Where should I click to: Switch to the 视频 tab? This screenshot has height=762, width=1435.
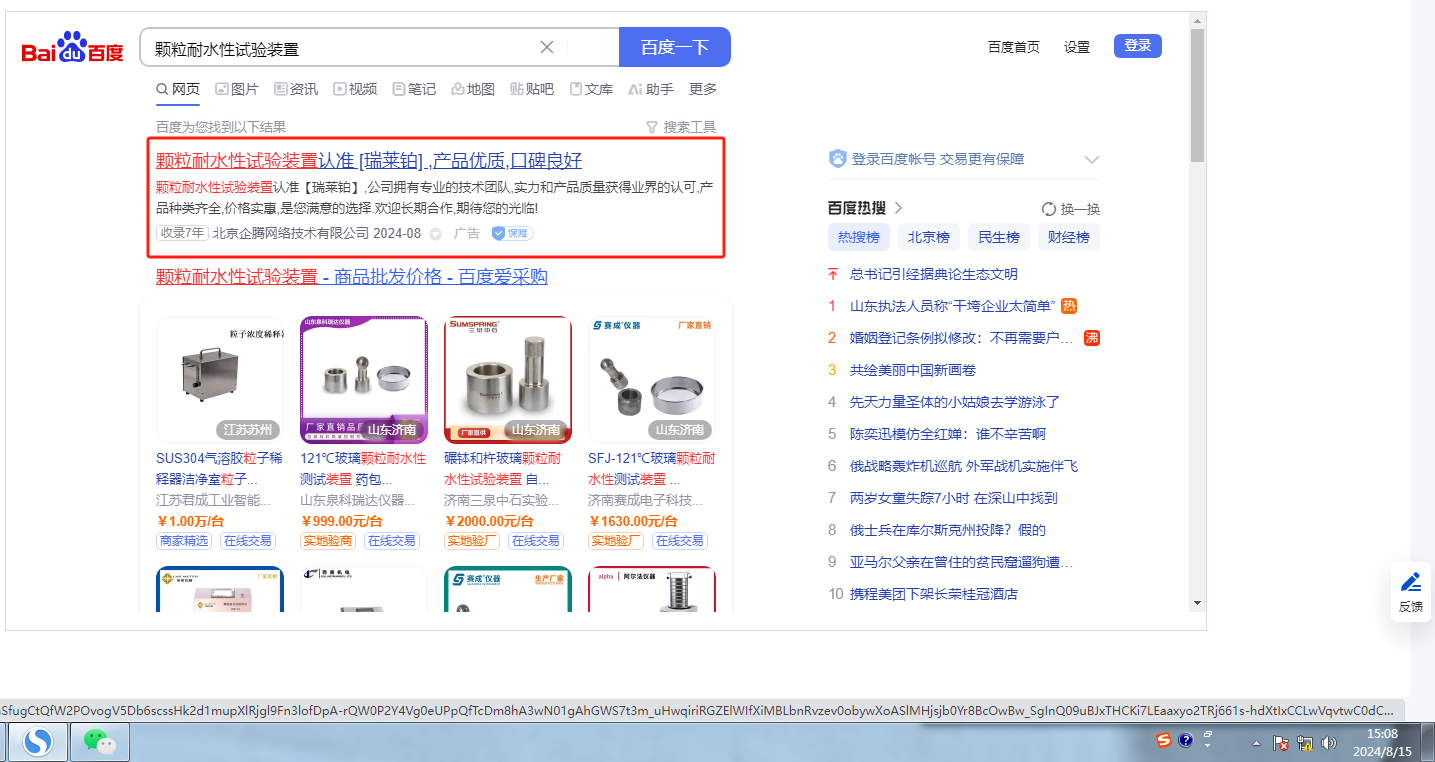point(355,89)
